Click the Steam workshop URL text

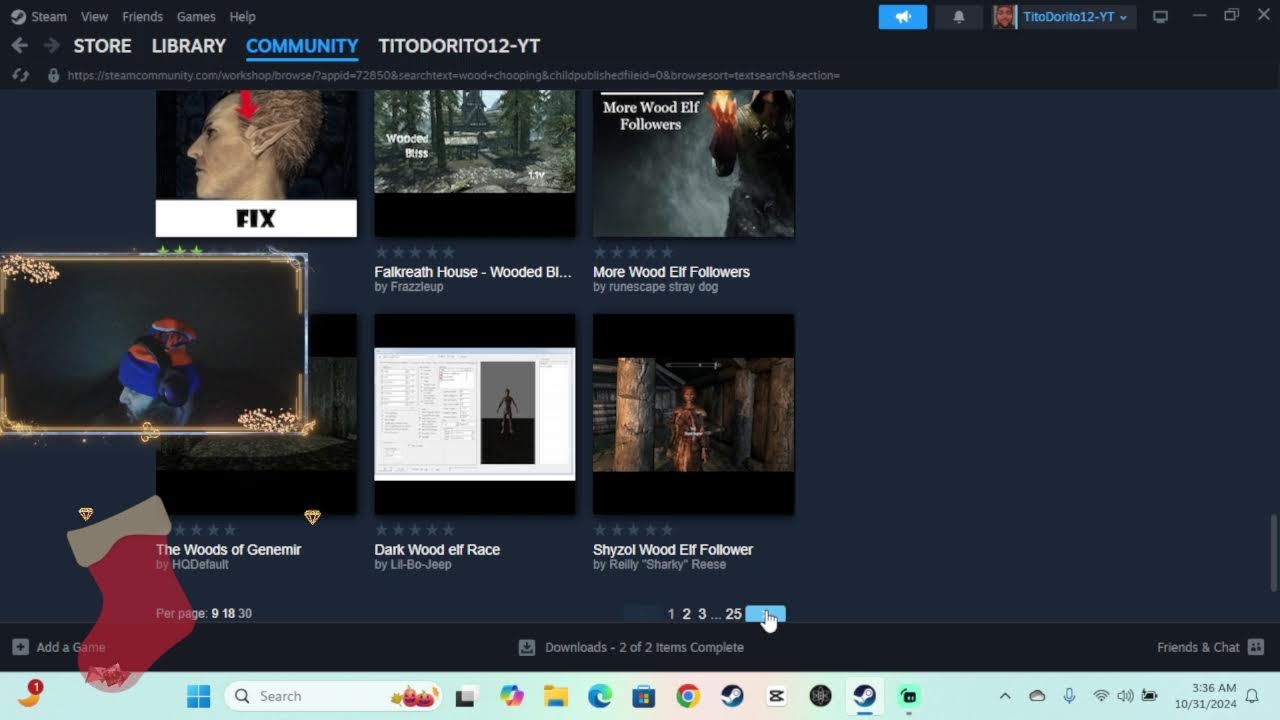coord(453,75)
